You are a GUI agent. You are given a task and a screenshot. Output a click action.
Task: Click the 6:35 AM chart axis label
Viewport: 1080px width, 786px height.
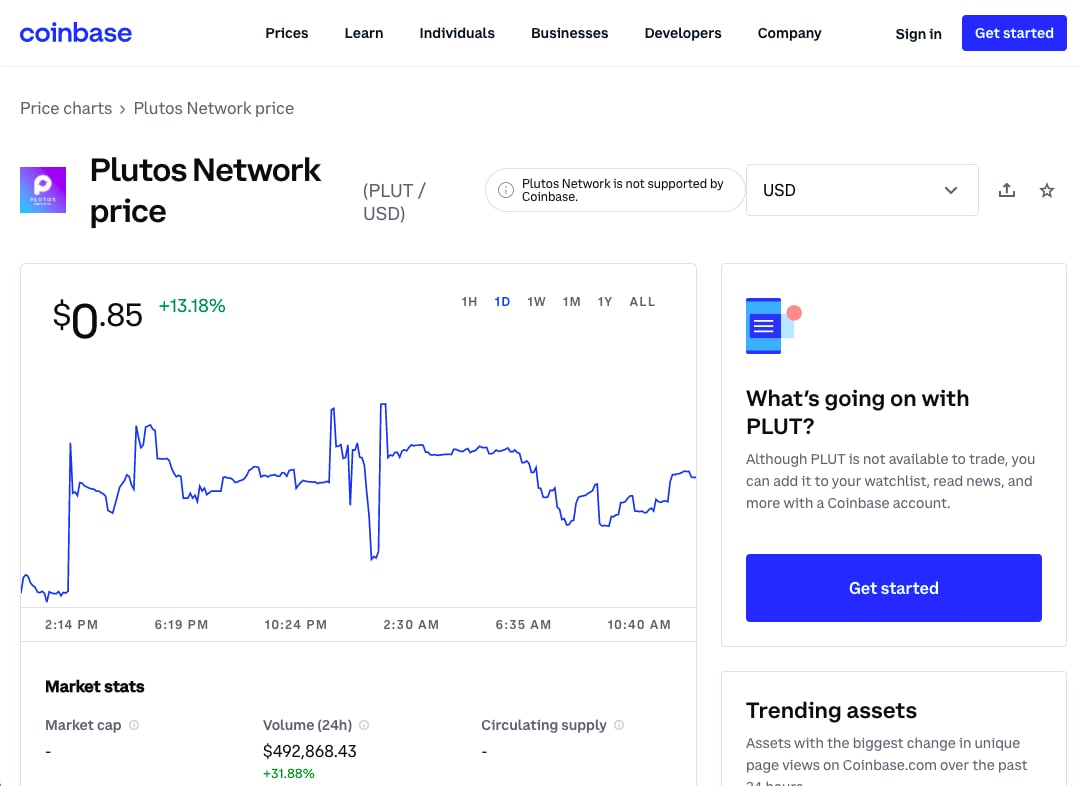click(x=523, y=625)
